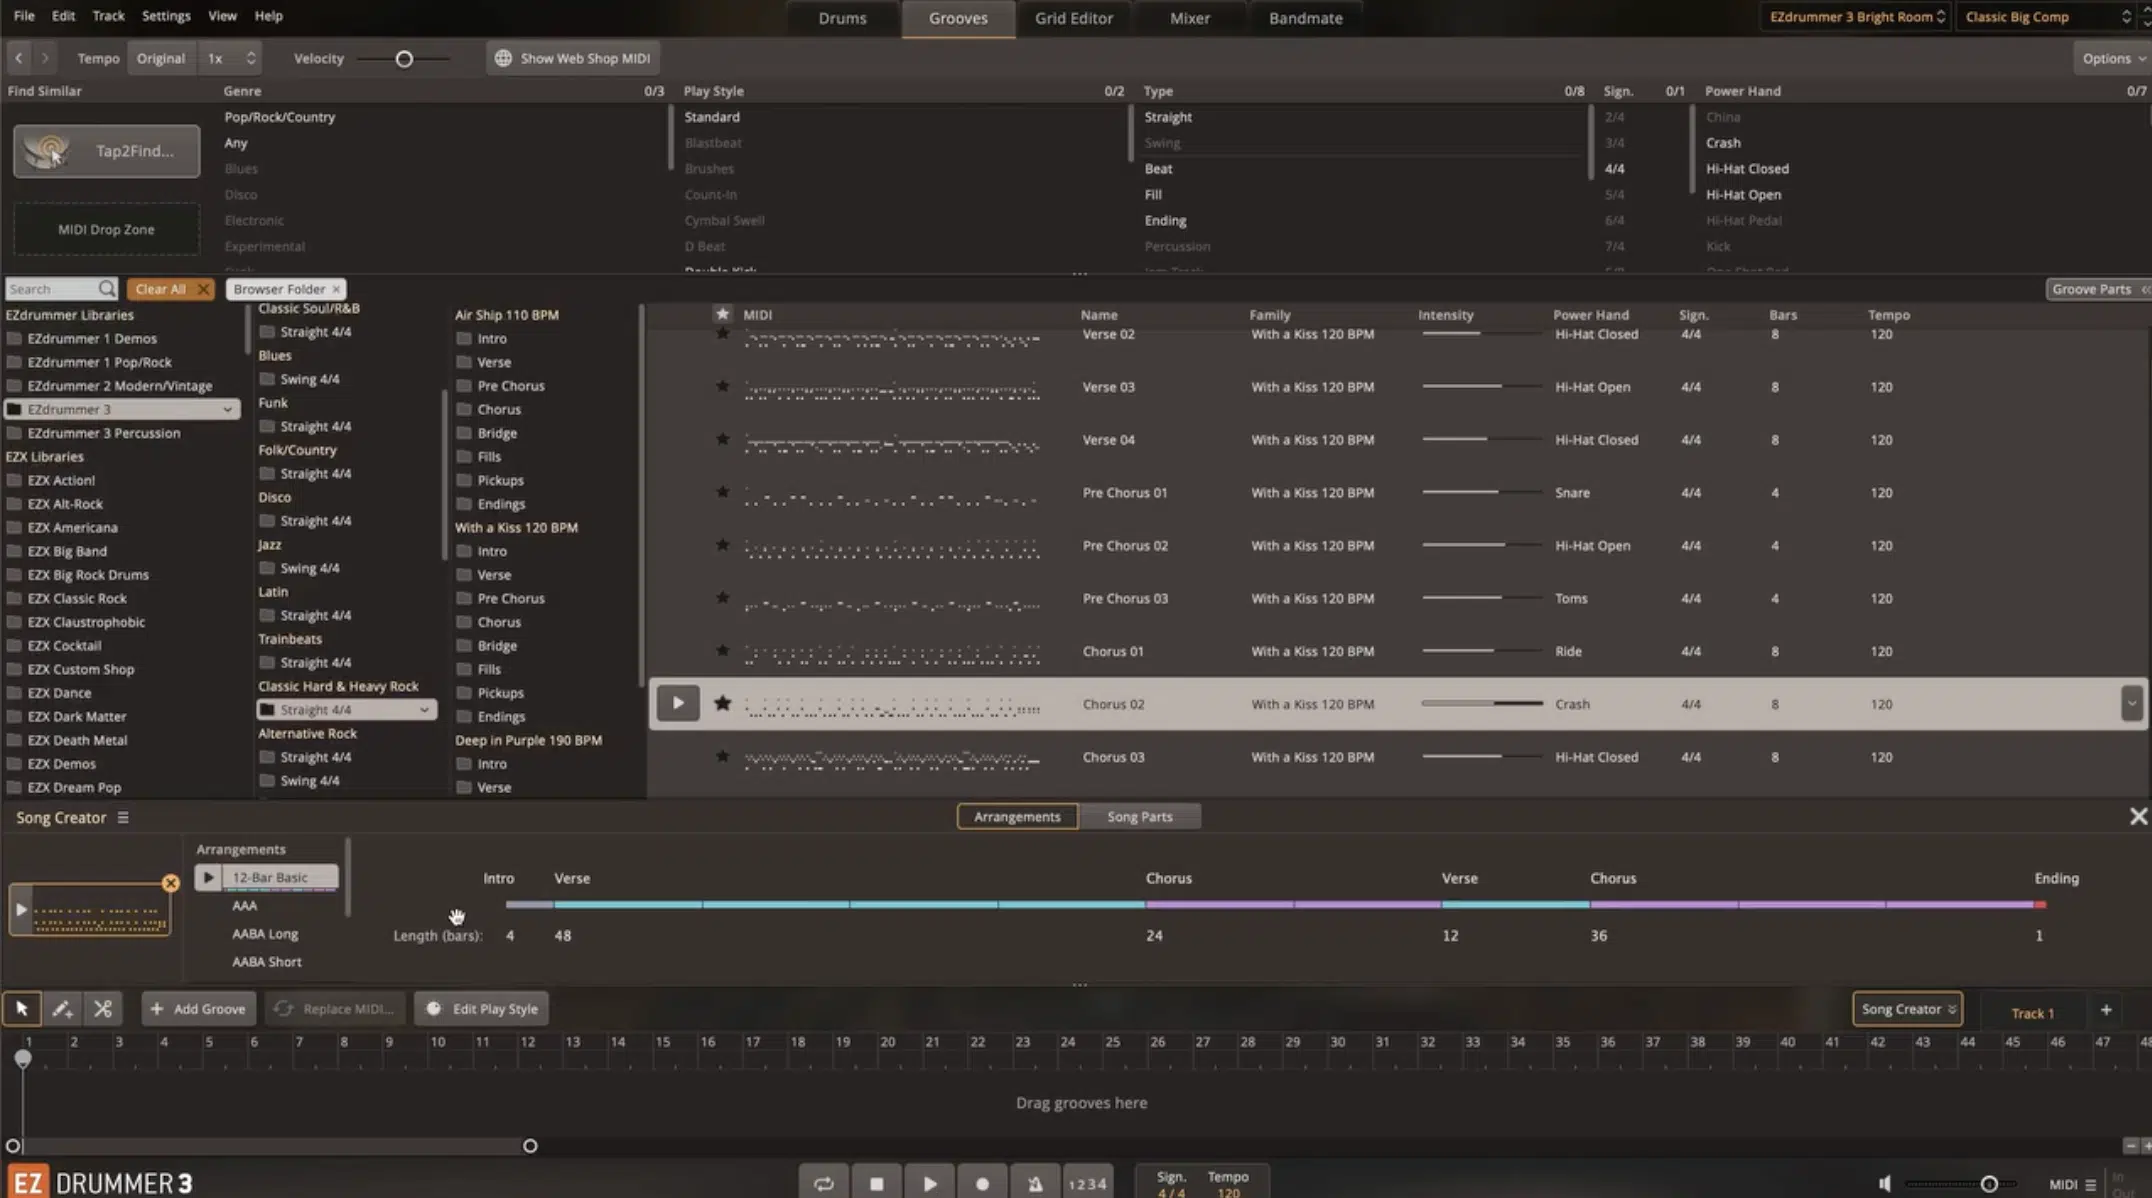Favorite the Chorus 02 groove star
The image size is (2152, 1198).
point(722,703)
